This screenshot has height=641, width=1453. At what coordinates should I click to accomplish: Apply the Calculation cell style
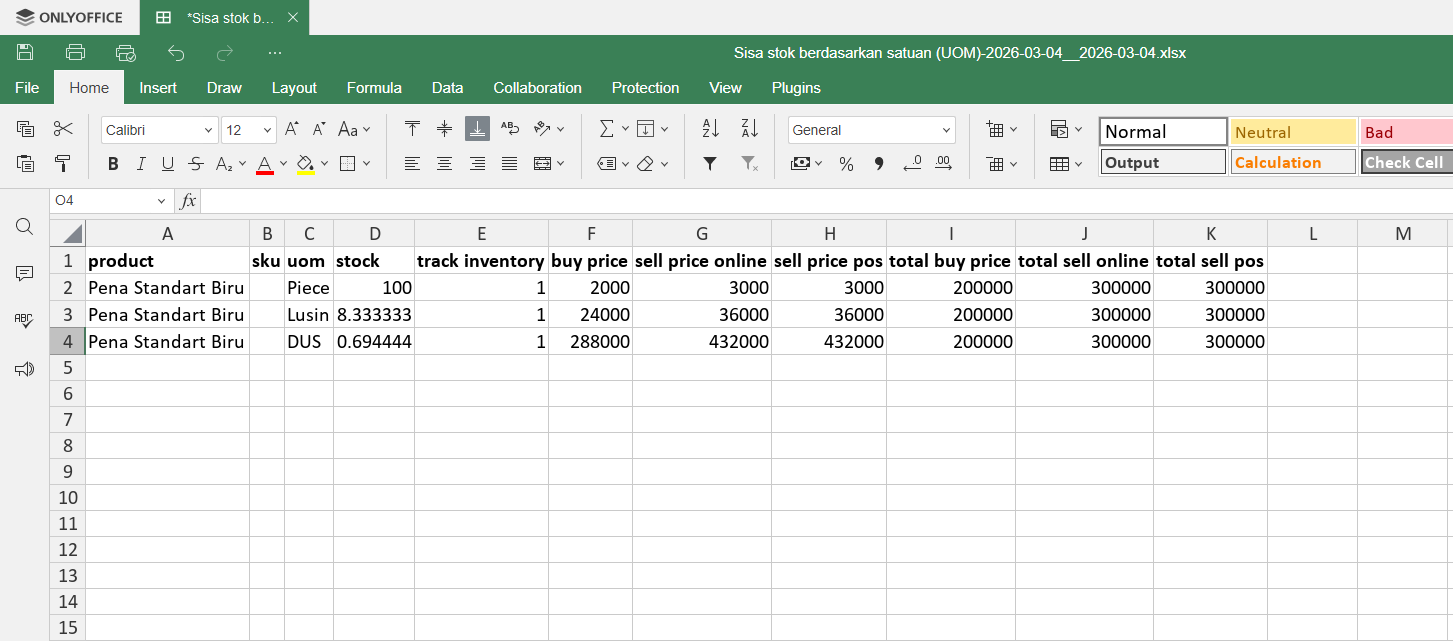1293,162
